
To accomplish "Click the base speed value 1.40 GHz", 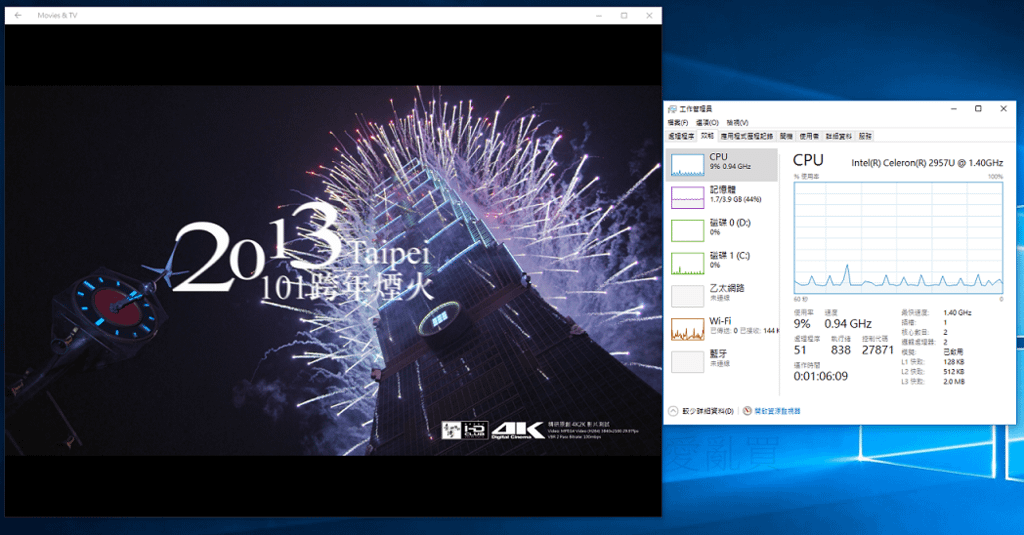I will pyautogui.click(x=957, y=313).
